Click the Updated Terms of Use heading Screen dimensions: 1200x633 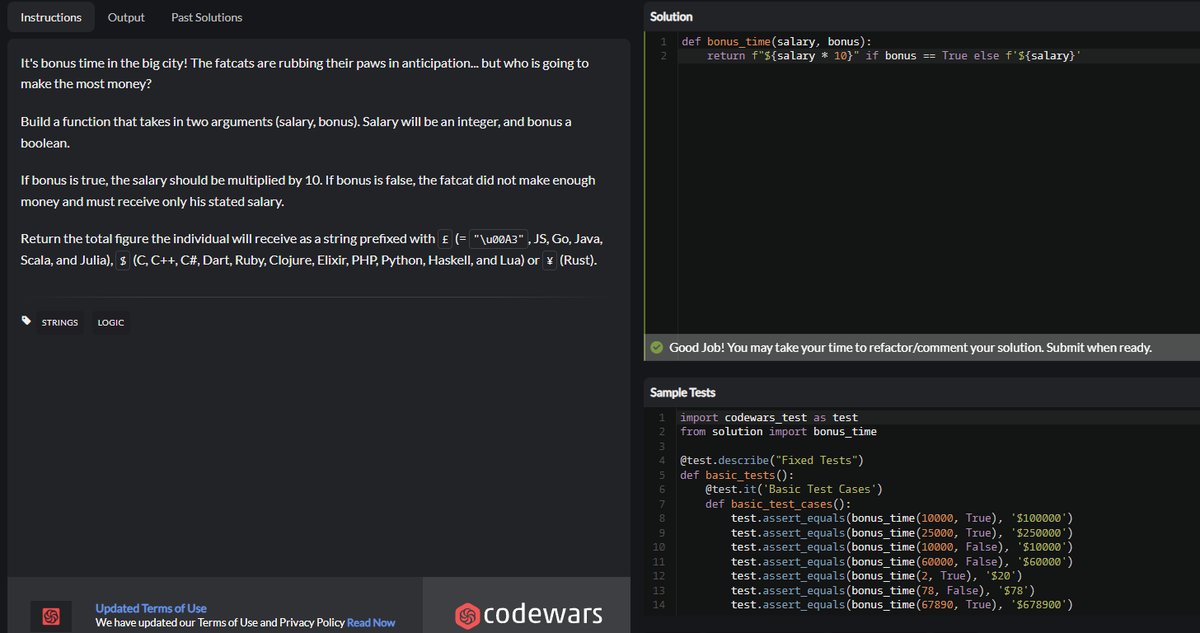click(x=151, y=608)
